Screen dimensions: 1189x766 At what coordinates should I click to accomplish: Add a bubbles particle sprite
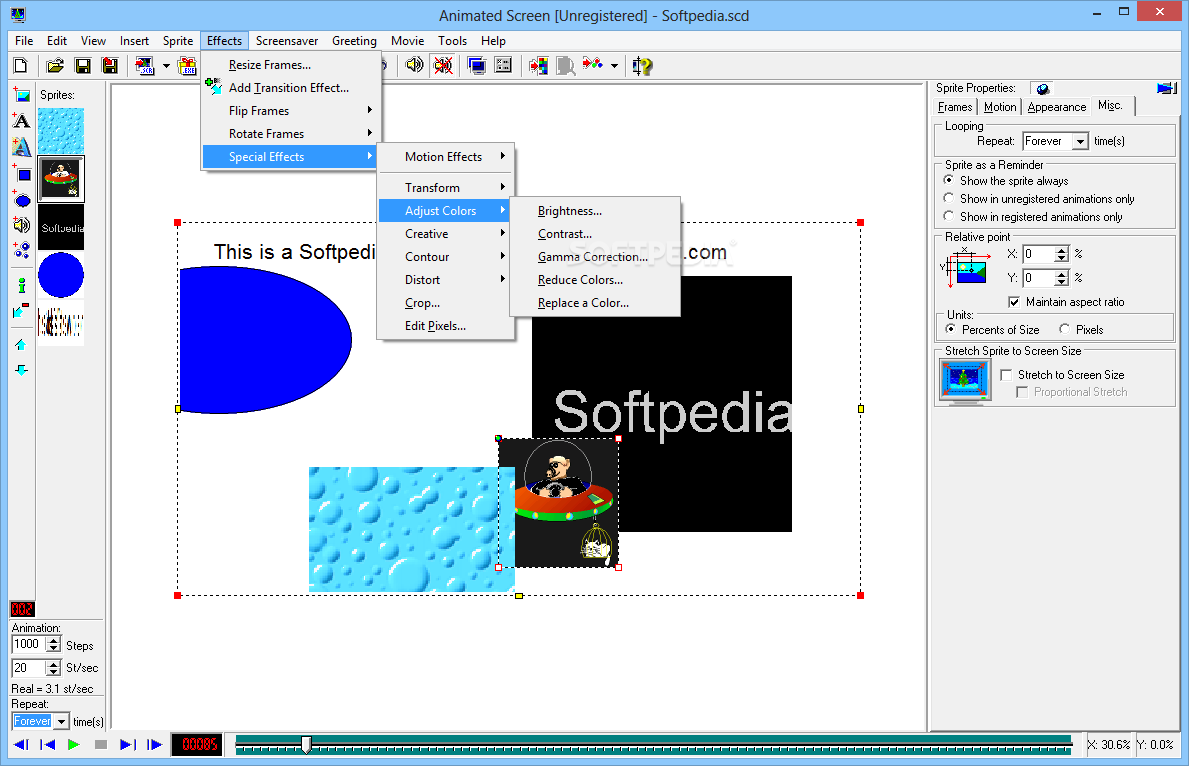tap(21, 250)
